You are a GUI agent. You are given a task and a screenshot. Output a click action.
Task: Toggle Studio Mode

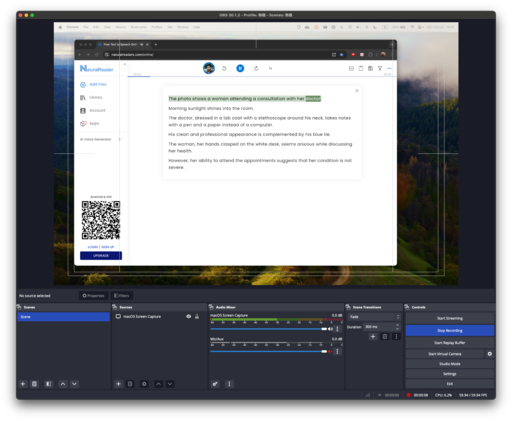[450, 364]
